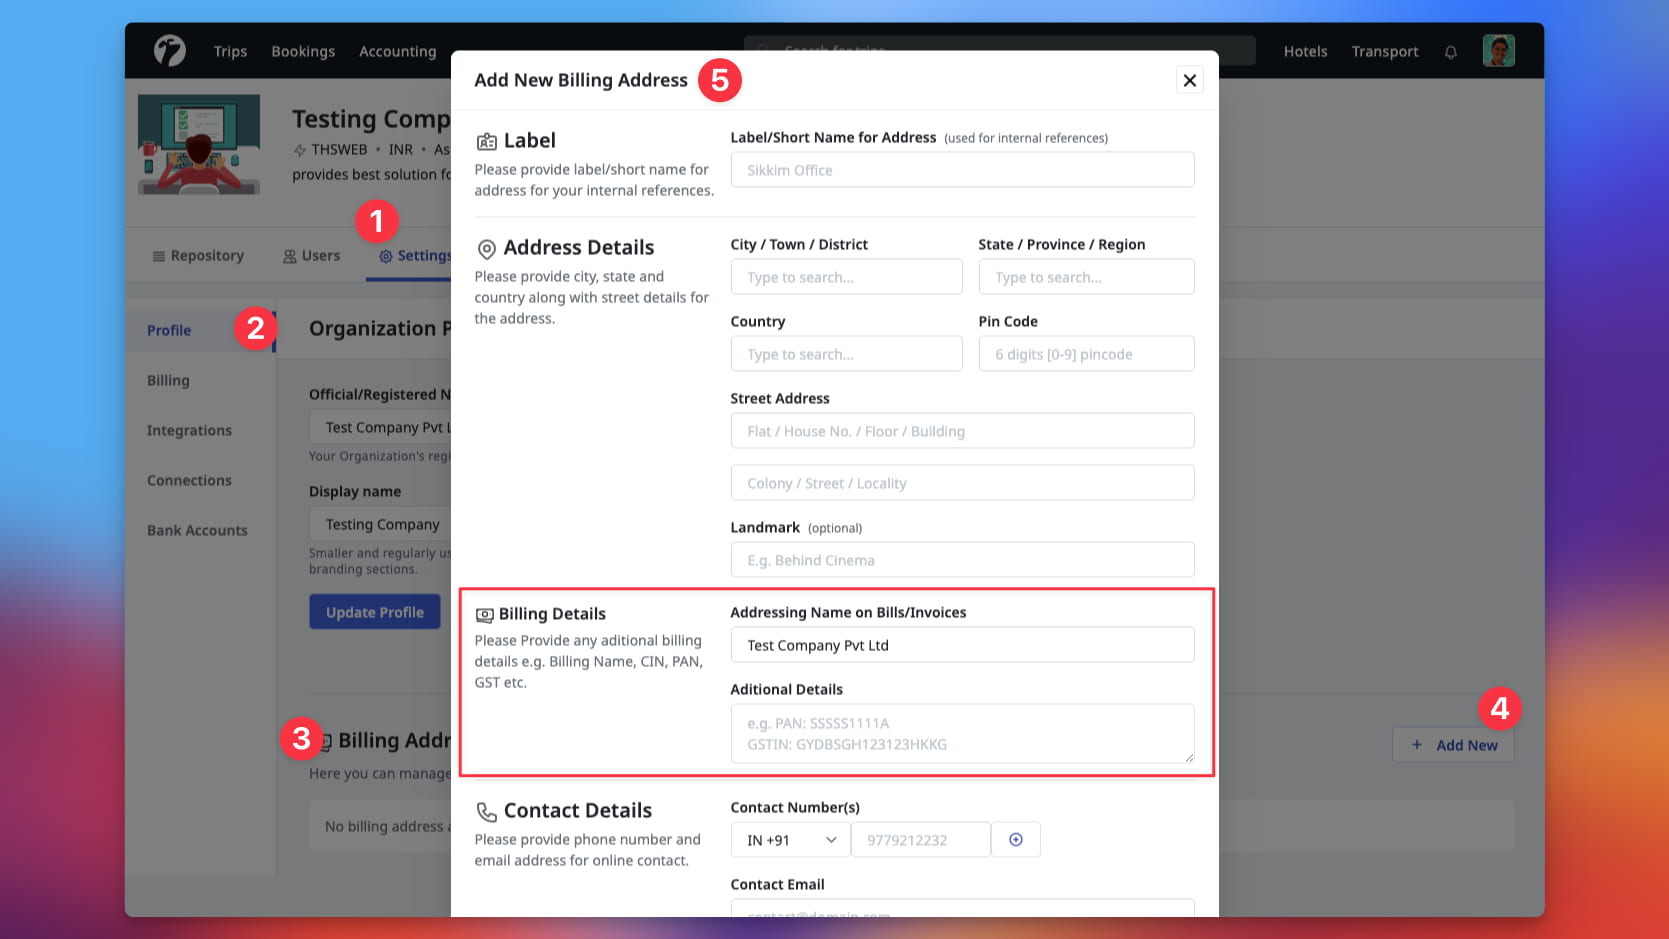Image resolution: width=1669 pixels, height=939 pixels.
Task: Click the Label tag icon in the dialog
Action: [x=487, y=140]
